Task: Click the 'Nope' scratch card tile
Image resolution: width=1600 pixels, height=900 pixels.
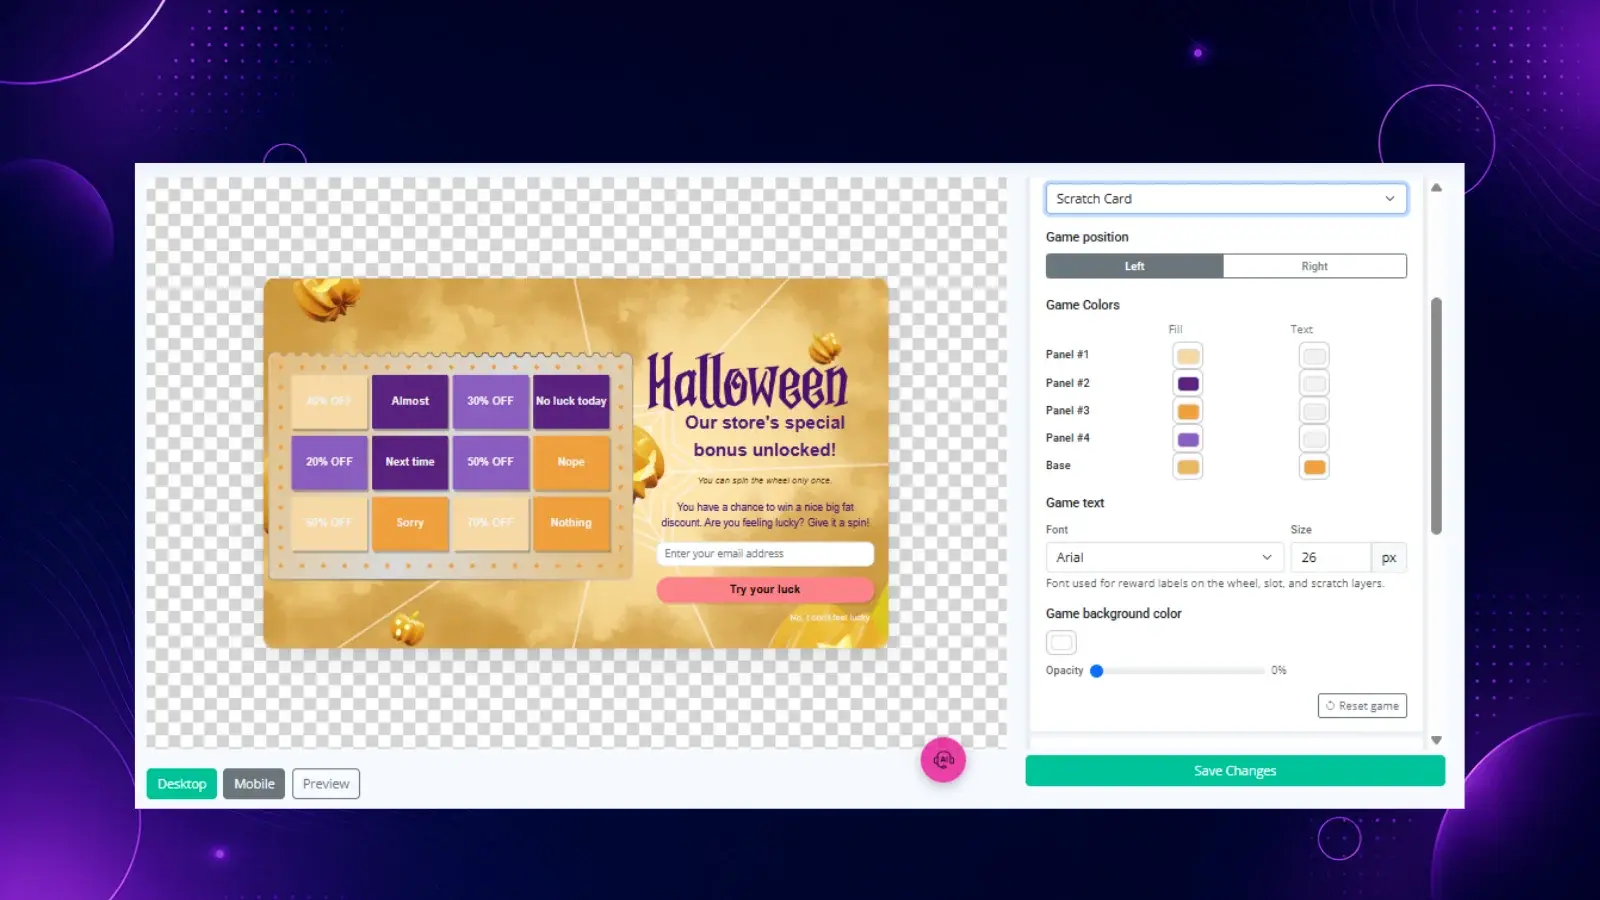Action: (x=571, y=462)
